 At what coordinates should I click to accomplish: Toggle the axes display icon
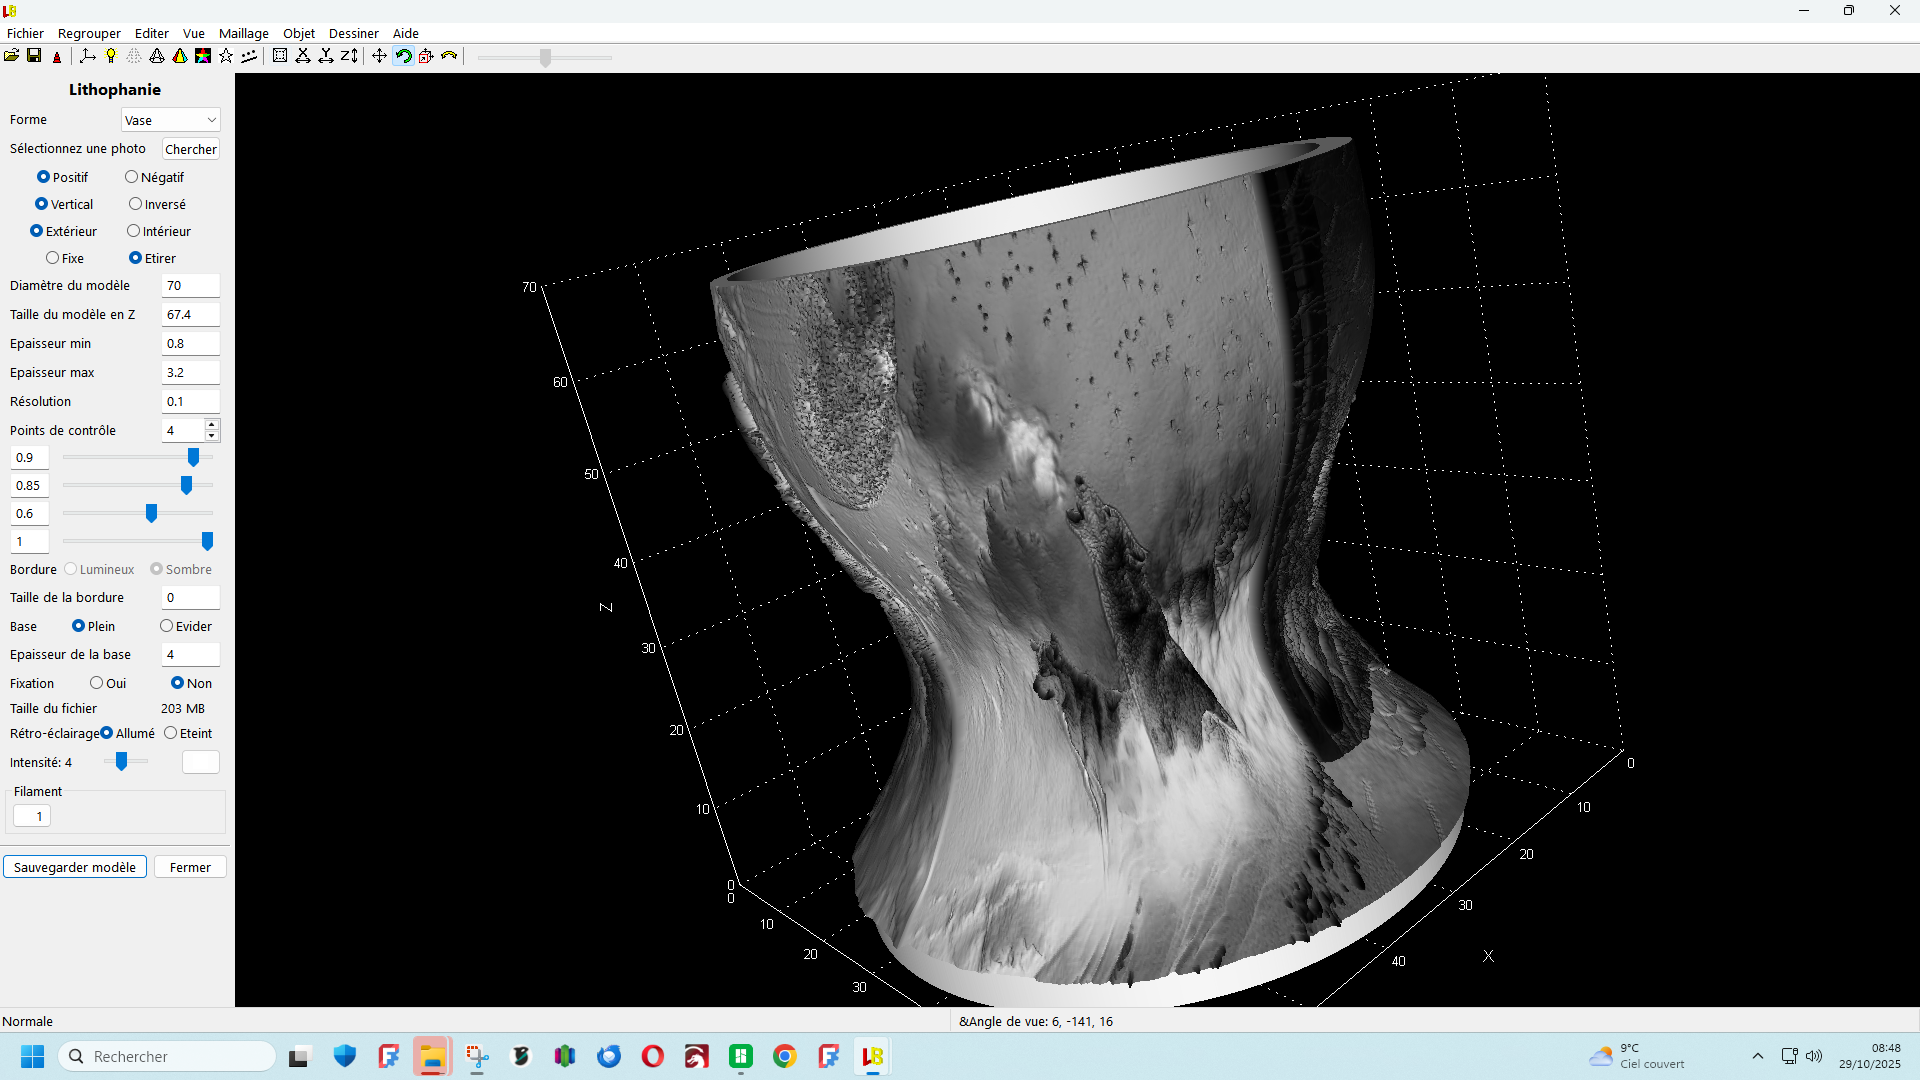click(88, 56)
